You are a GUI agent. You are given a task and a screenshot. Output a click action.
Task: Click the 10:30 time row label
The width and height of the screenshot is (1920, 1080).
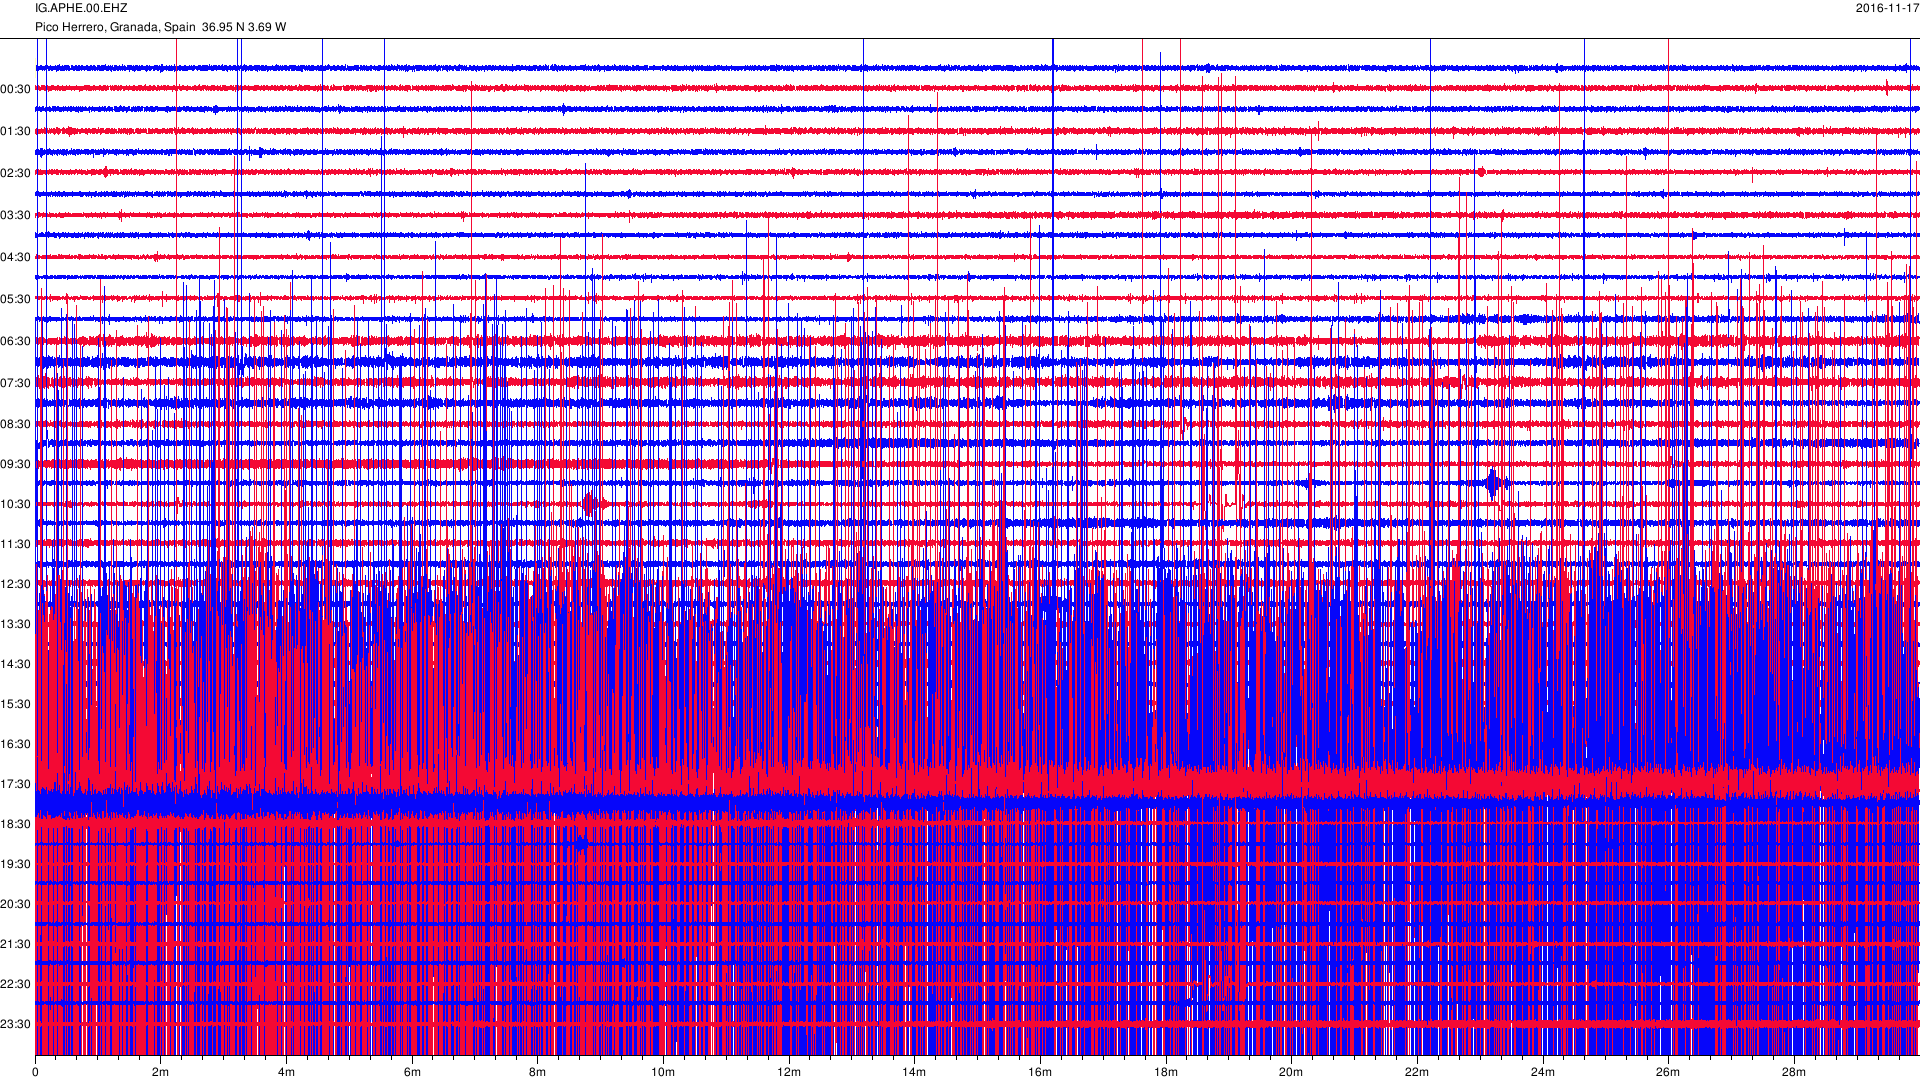(15, 504)
